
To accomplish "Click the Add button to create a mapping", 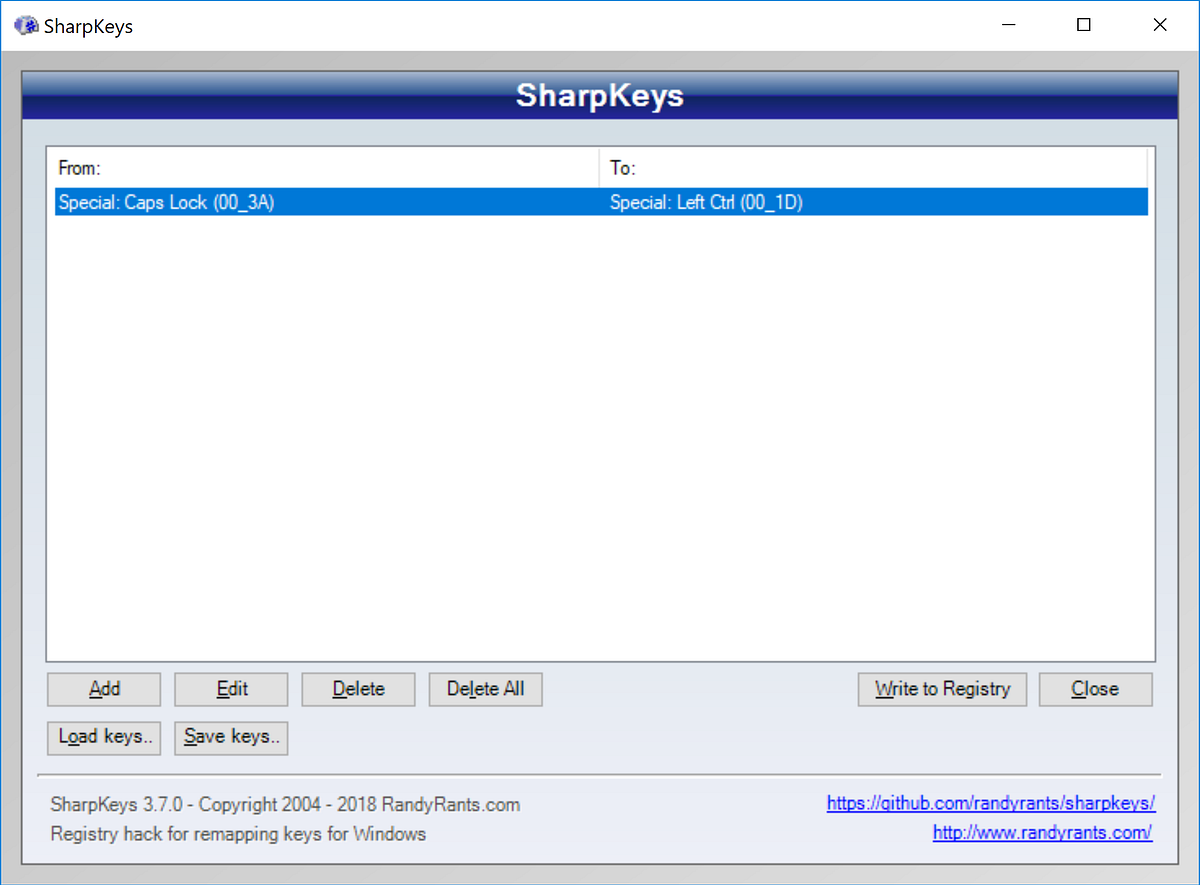I will coord(103,689).
